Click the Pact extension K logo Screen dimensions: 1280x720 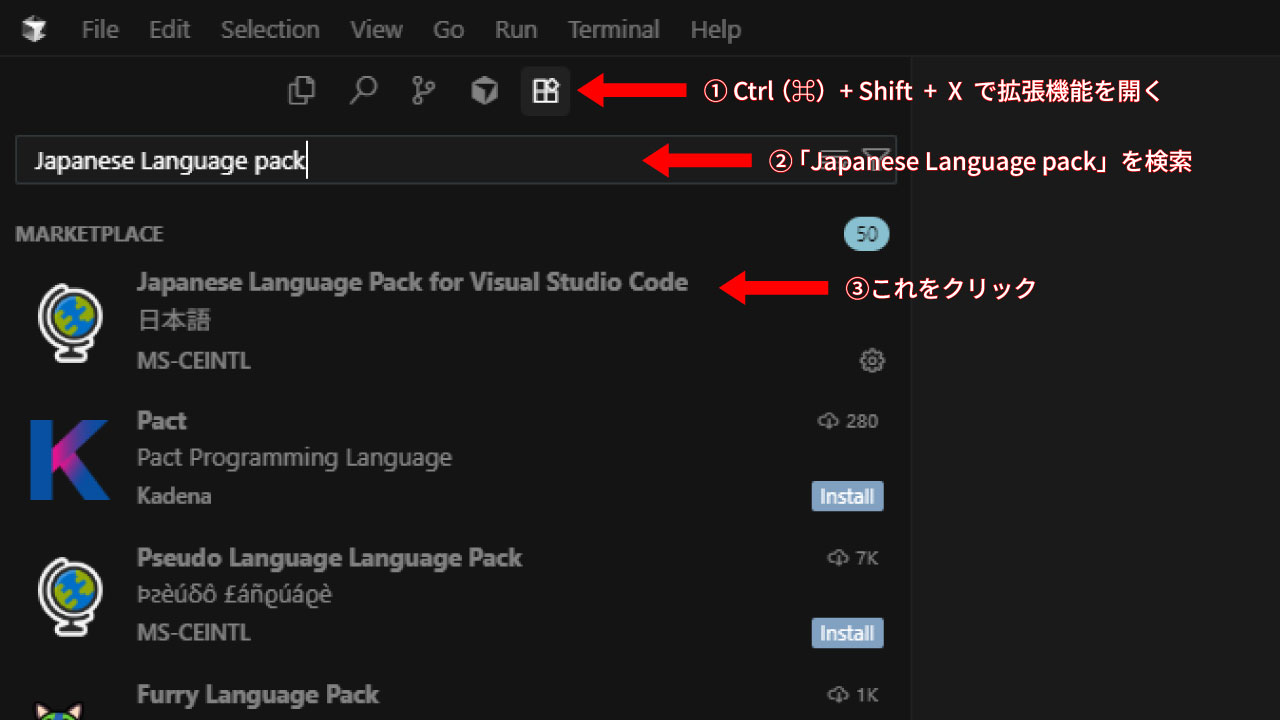[69, 459]
